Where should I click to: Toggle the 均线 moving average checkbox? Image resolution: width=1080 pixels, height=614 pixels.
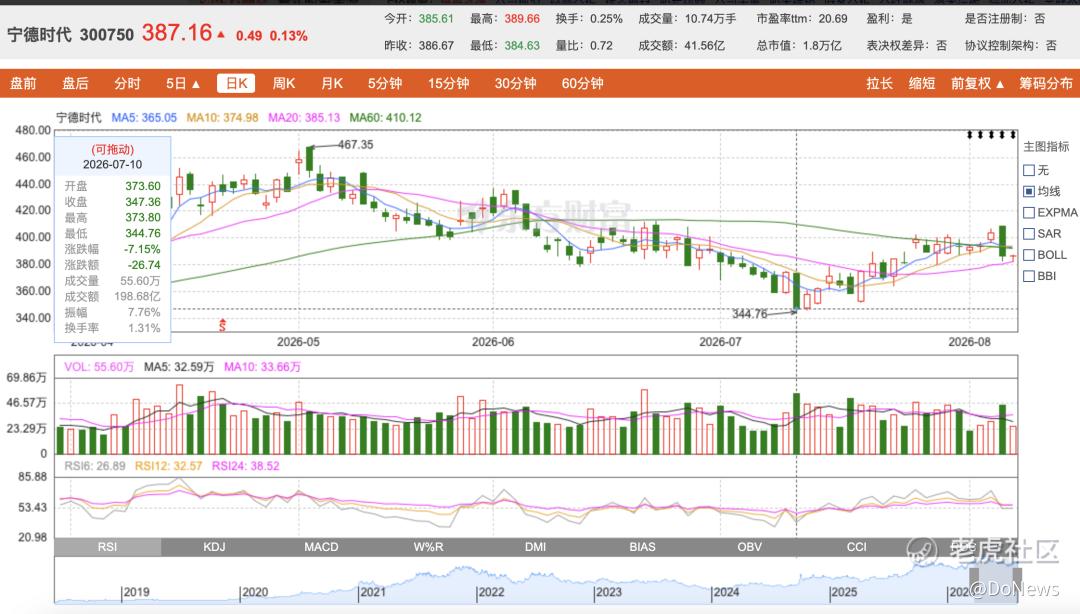1029,191
